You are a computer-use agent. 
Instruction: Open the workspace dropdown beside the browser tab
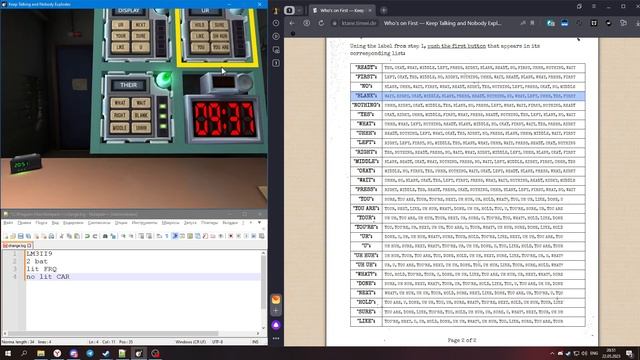pyautogui.click(x=299, y=10)
